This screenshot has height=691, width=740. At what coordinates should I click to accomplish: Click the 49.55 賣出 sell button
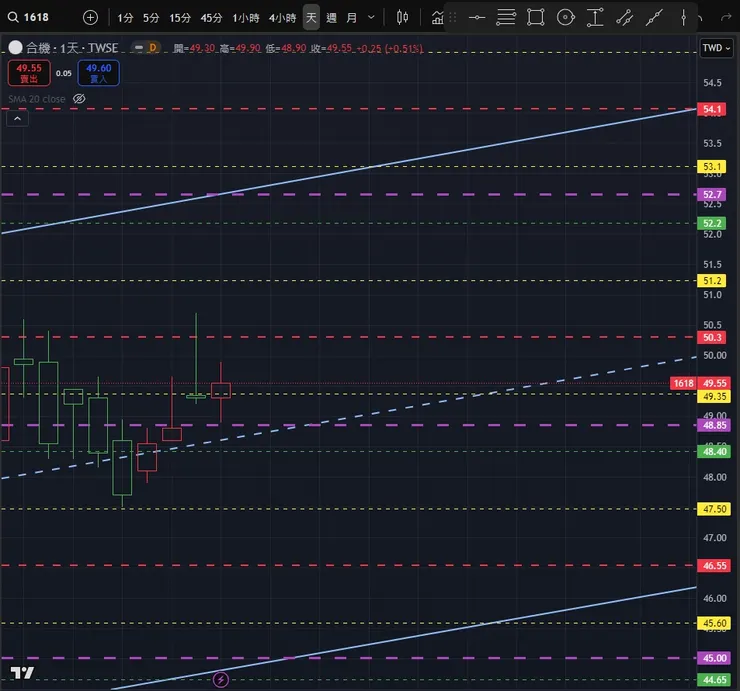pyautogui.click(x=29, y=73)
